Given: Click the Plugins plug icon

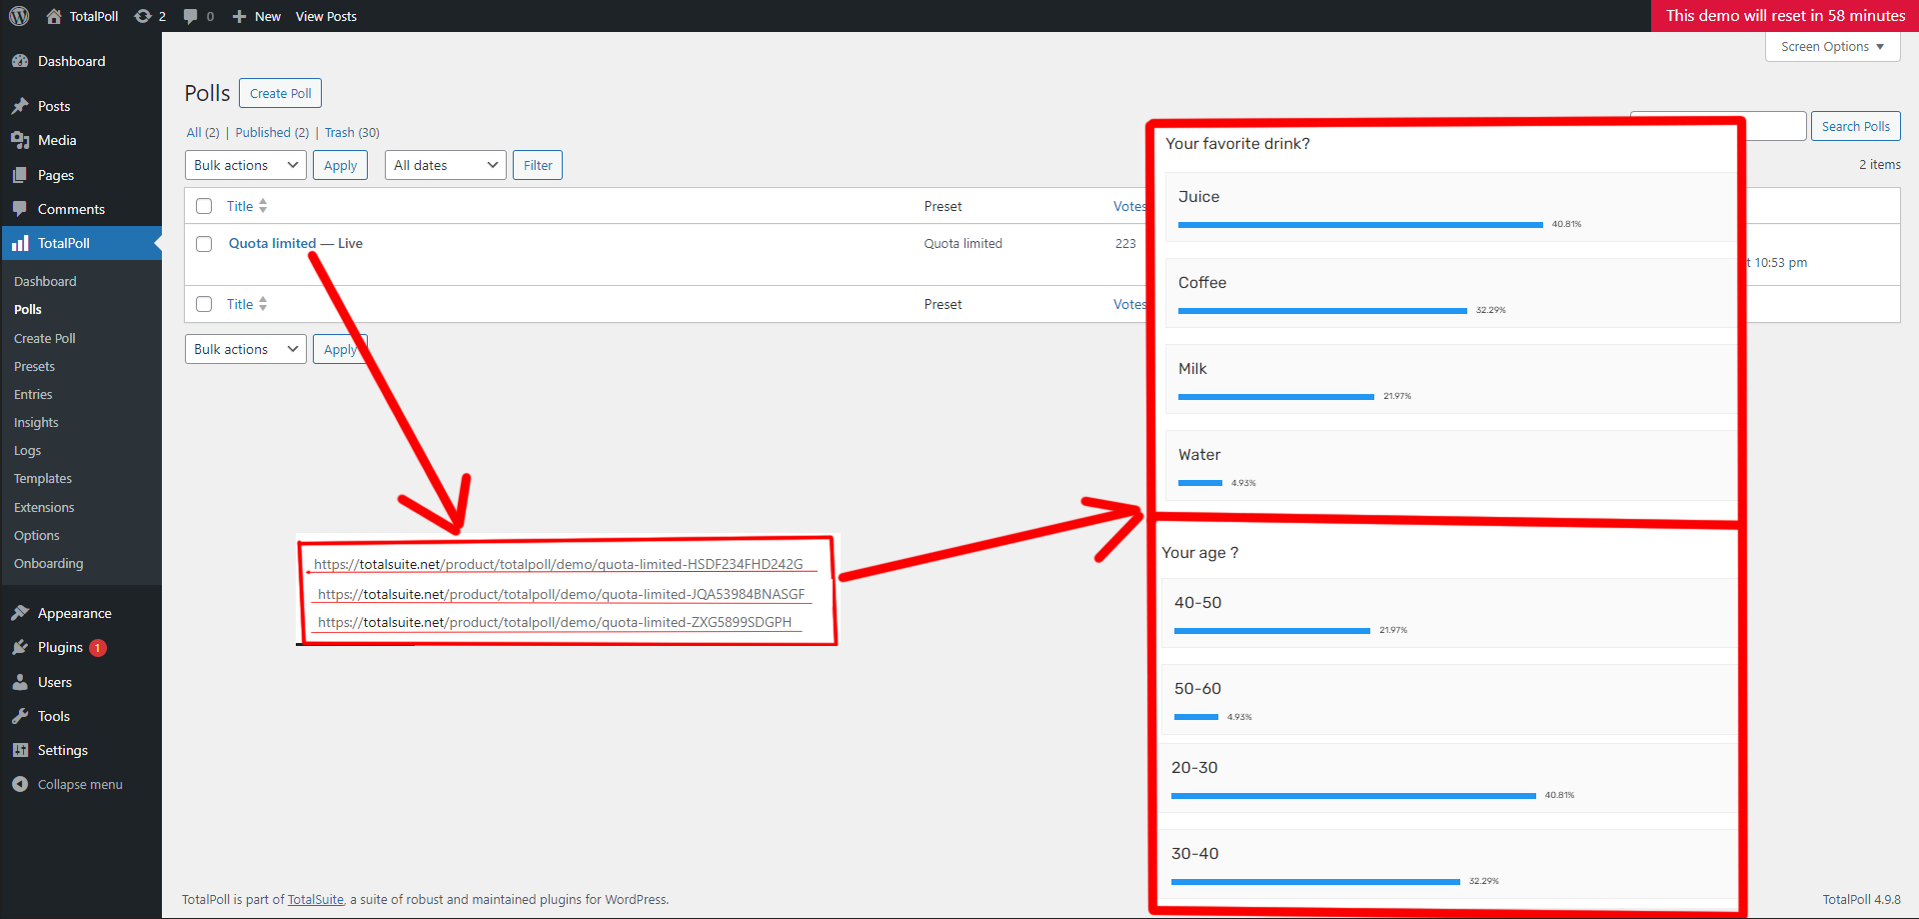Looking at the screenshot, I should coord(20,648).
